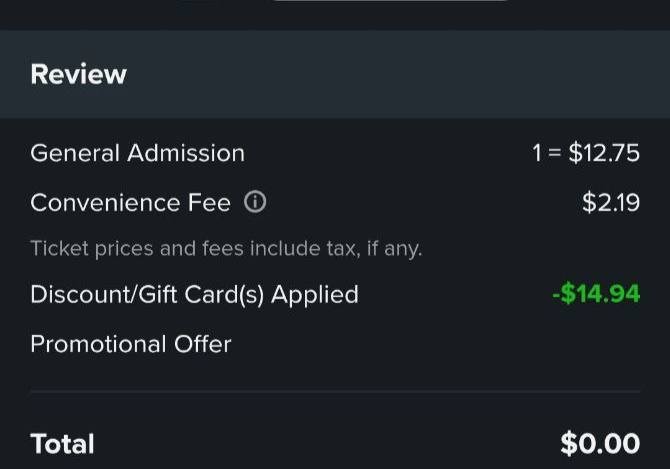670x469 pixels.
Task: Click the green -$14.94 discount amount
Action: coord(595,294)
